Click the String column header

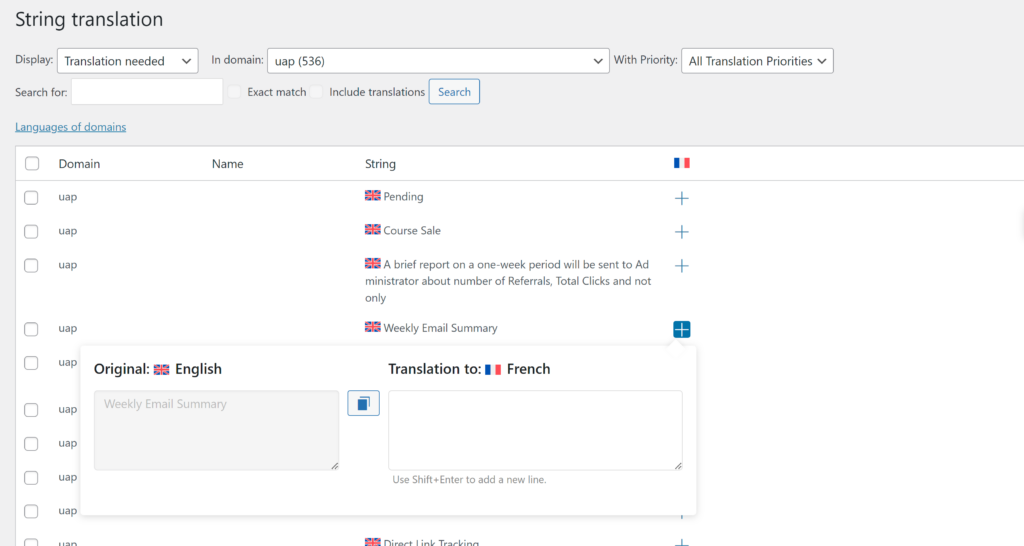tap(380, 164)
